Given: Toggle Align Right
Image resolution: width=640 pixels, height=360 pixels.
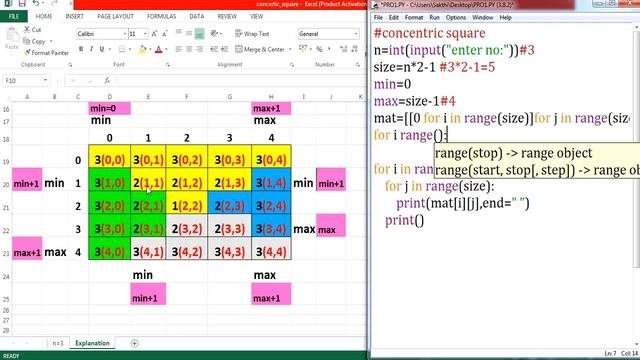Looking at the screenshot, I should pos(200,49).
